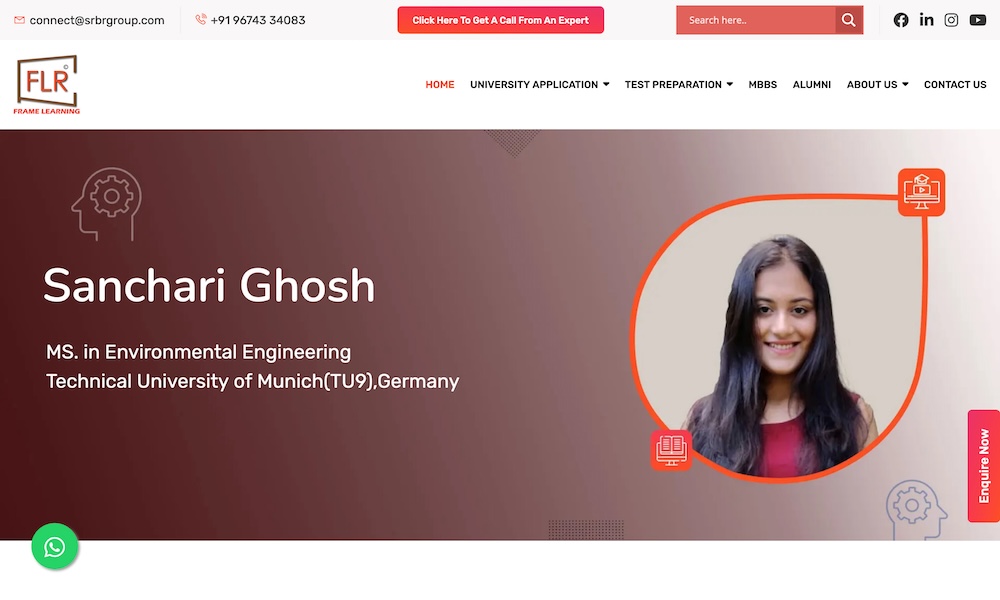Screen dimensions: 1000x600
Task: Expand the About Us dropdown
Action: [x=878, y=84]
